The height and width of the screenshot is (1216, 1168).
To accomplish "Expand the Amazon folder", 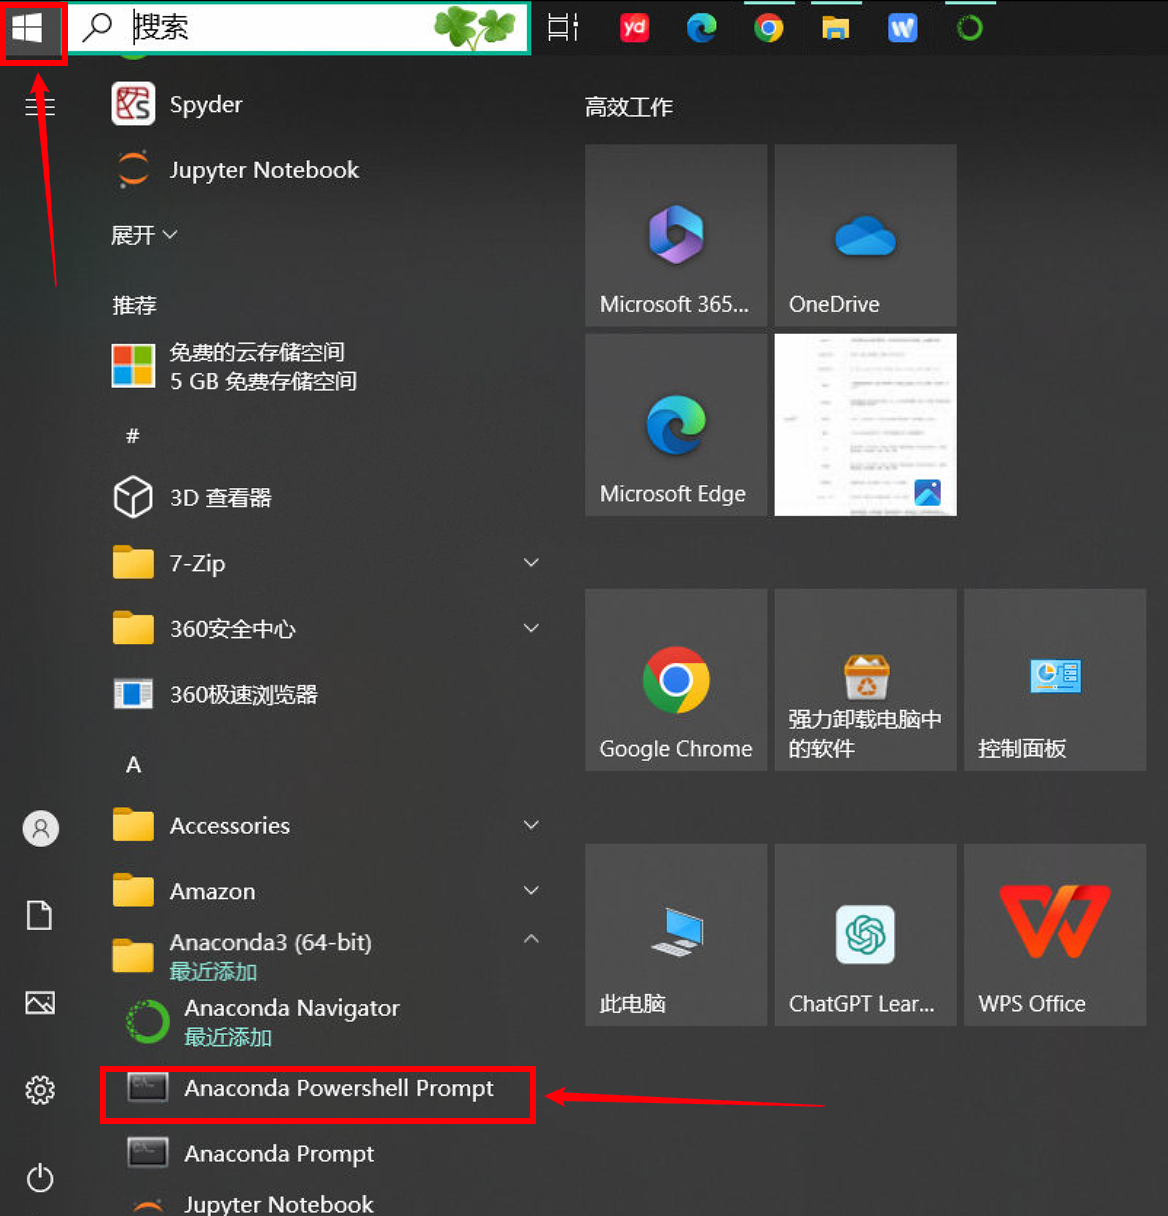I will (x=326, y=890).
